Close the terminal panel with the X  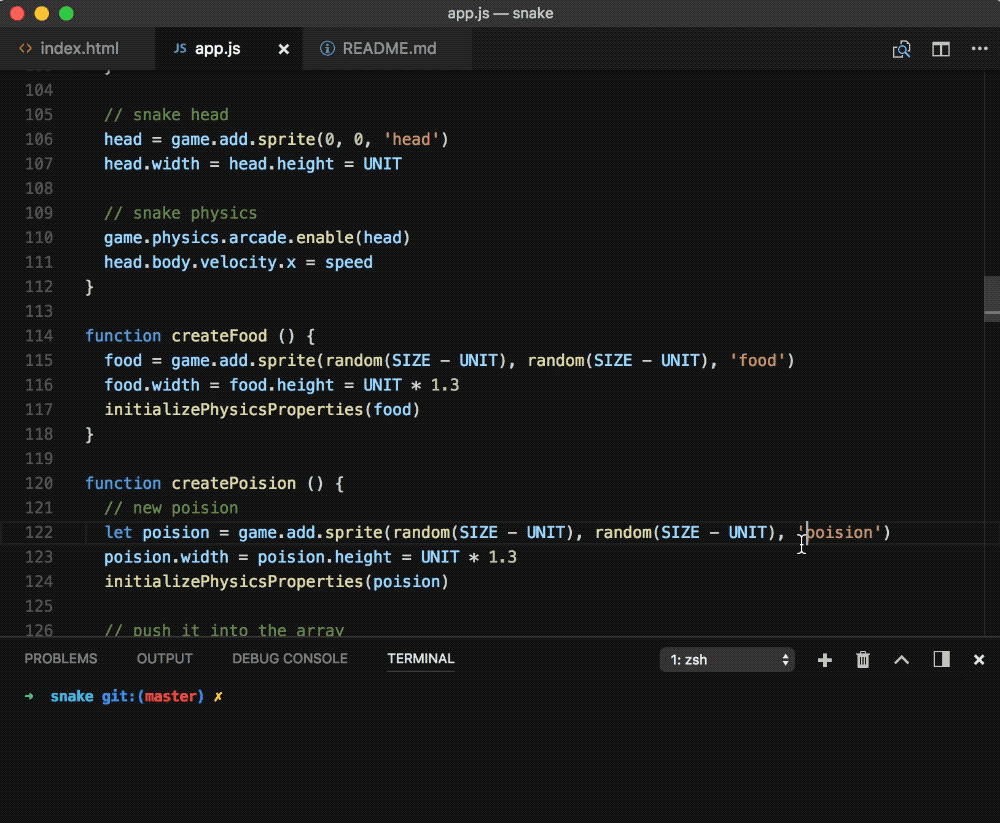click(x=979, y=660)
